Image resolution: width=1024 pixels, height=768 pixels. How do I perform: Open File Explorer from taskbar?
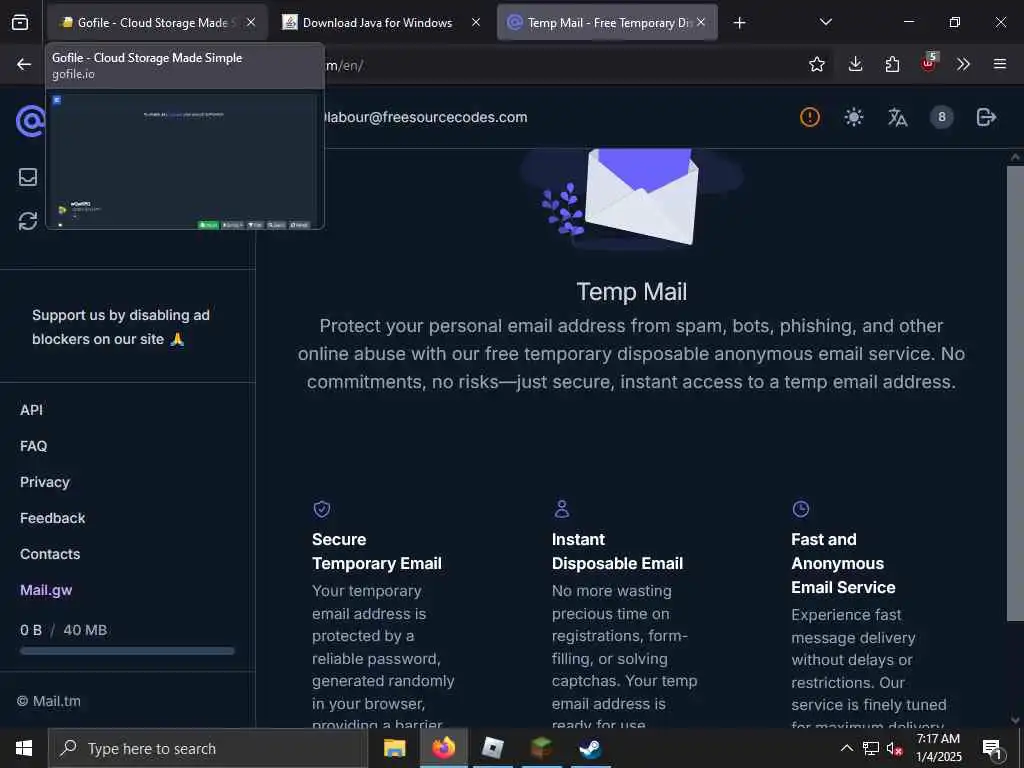point(394,748)
